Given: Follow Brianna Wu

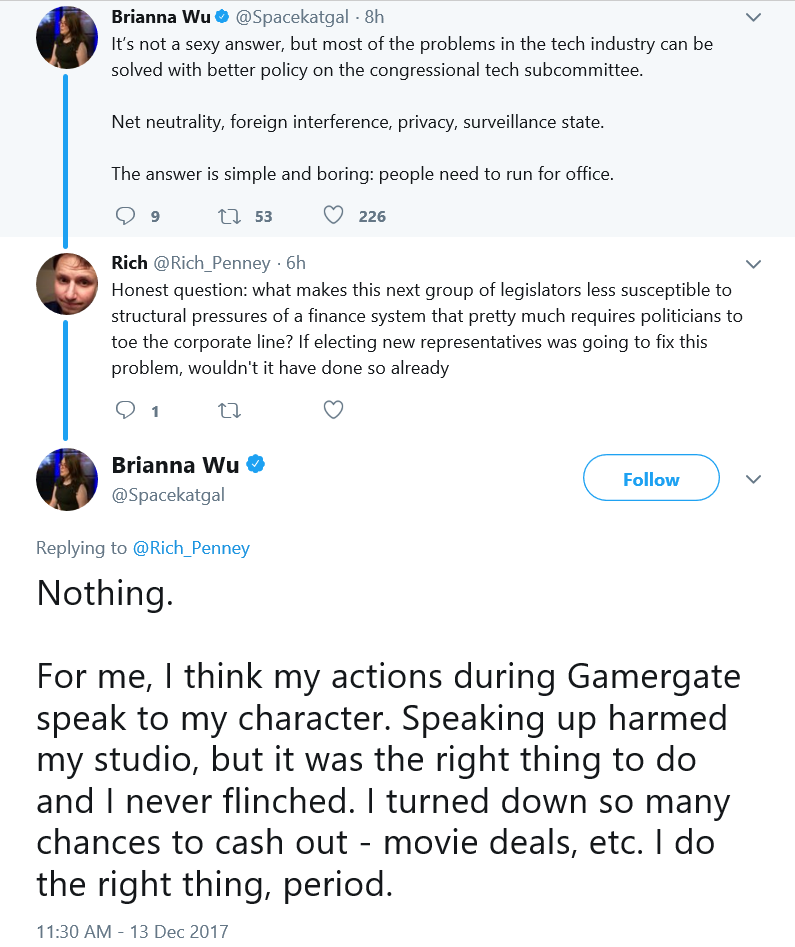Looking at the screenshot, I should tap(651, 478).
